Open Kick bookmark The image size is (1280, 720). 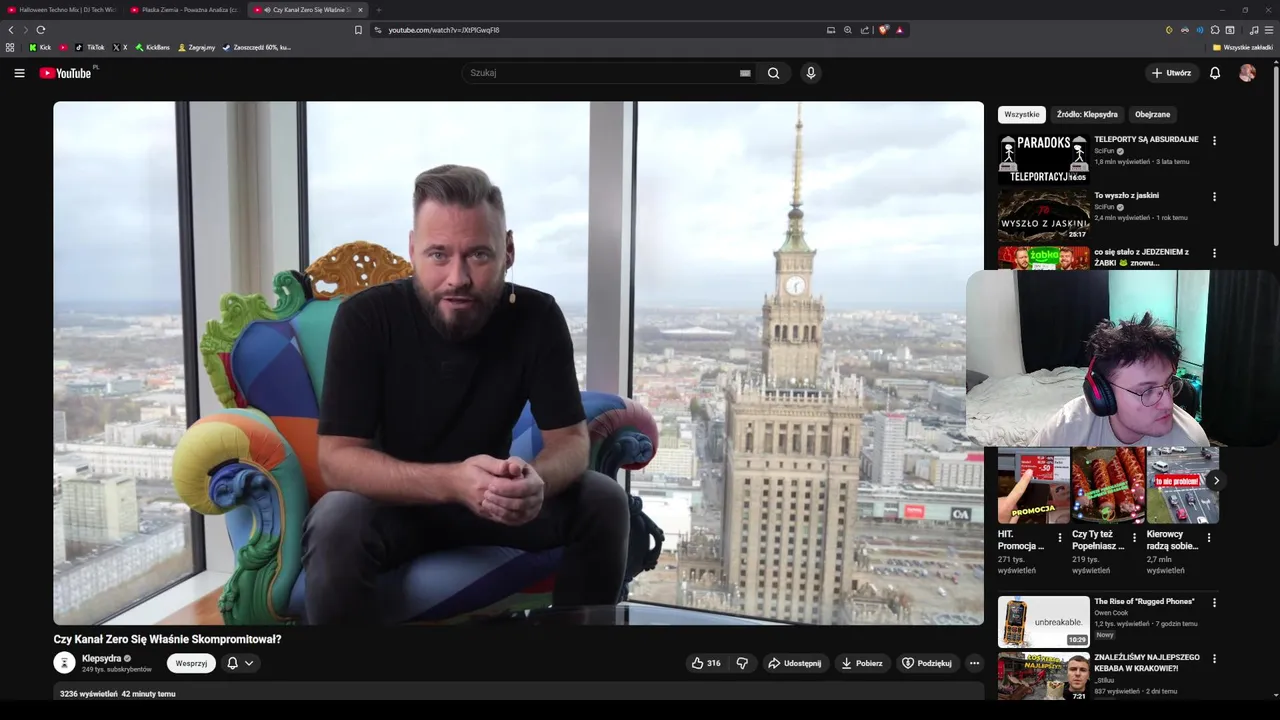40,47
